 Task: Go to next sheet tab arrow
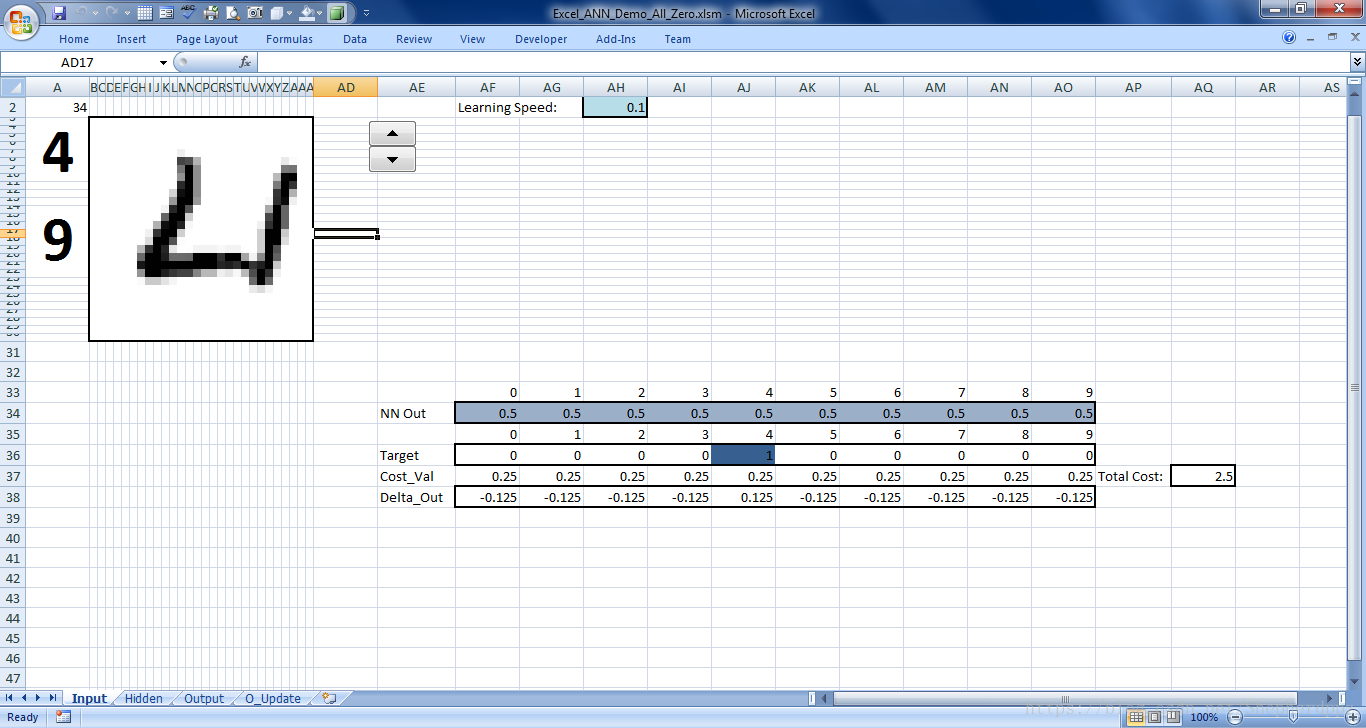tap(38, 698)
